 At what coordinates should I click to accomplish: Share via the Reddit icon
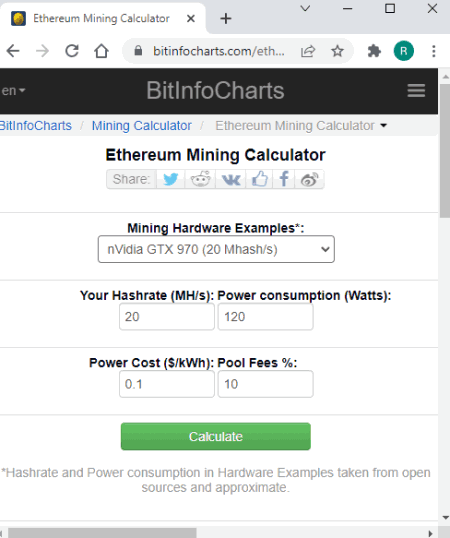[x=200, y=179]
